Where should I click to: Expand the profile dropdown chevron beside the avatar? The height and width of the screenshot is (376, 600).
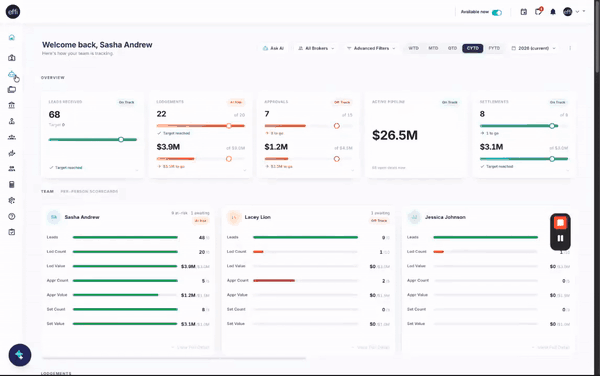pos(577,12)
